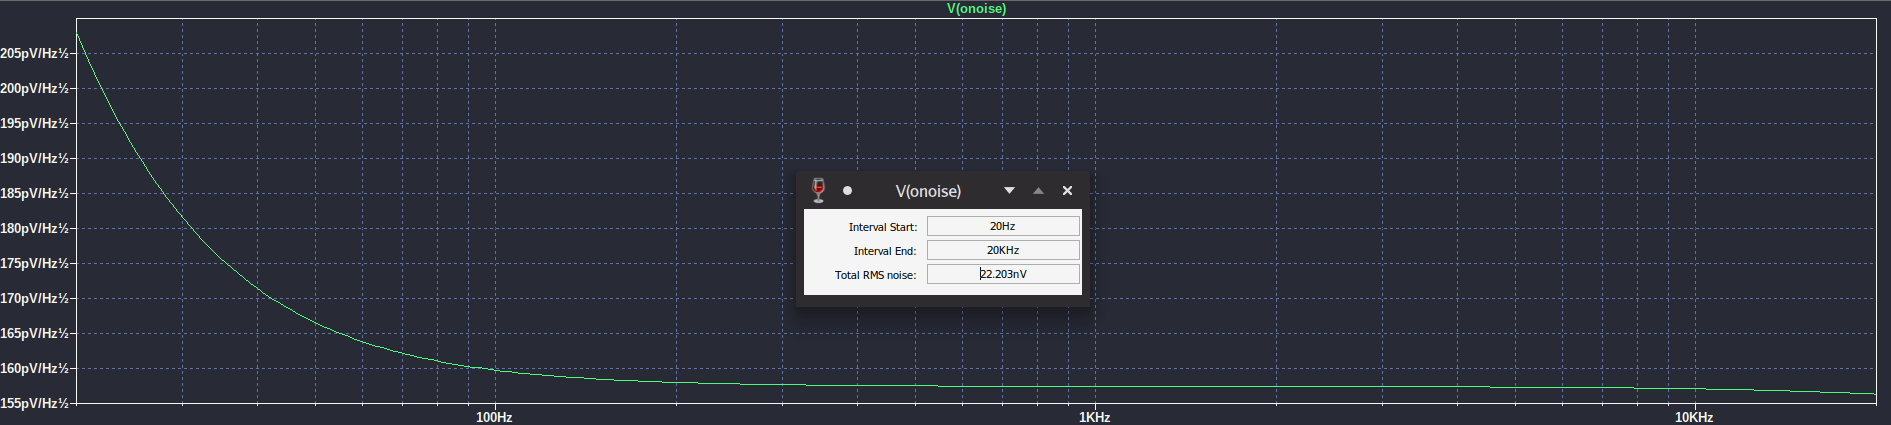Click the wine glass icon in the dialog title bar
Screen dimensions: 1891x425
[x=818, y=190]
